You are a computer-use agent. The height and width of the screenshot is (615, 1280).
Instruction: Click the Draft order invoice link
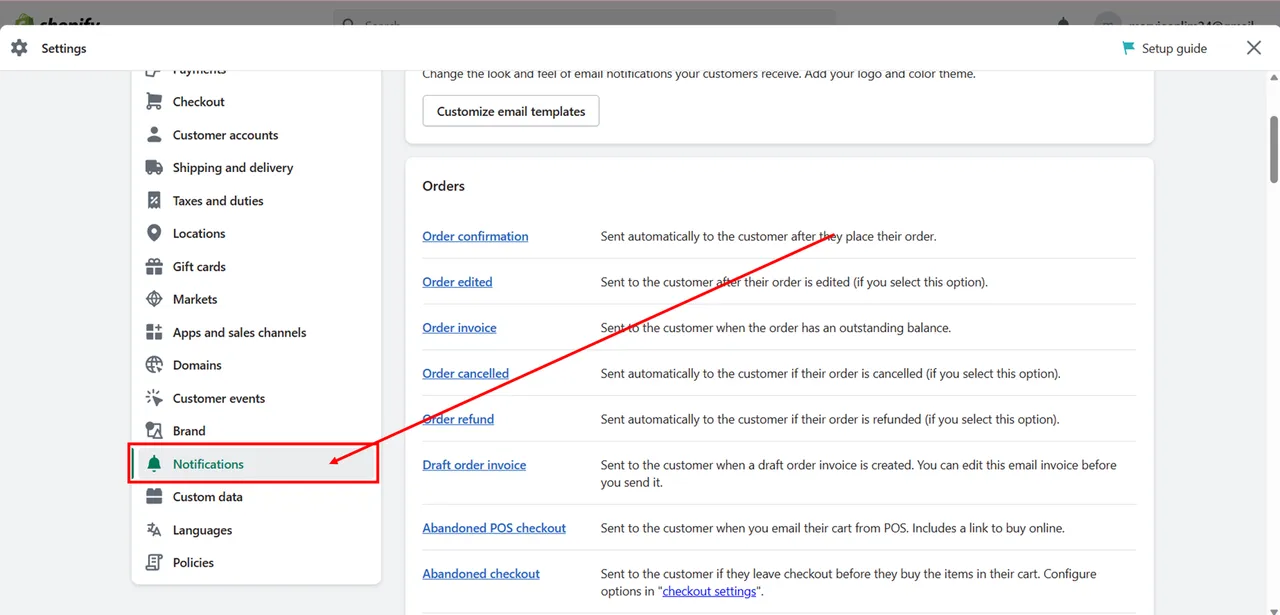(474, 465)
